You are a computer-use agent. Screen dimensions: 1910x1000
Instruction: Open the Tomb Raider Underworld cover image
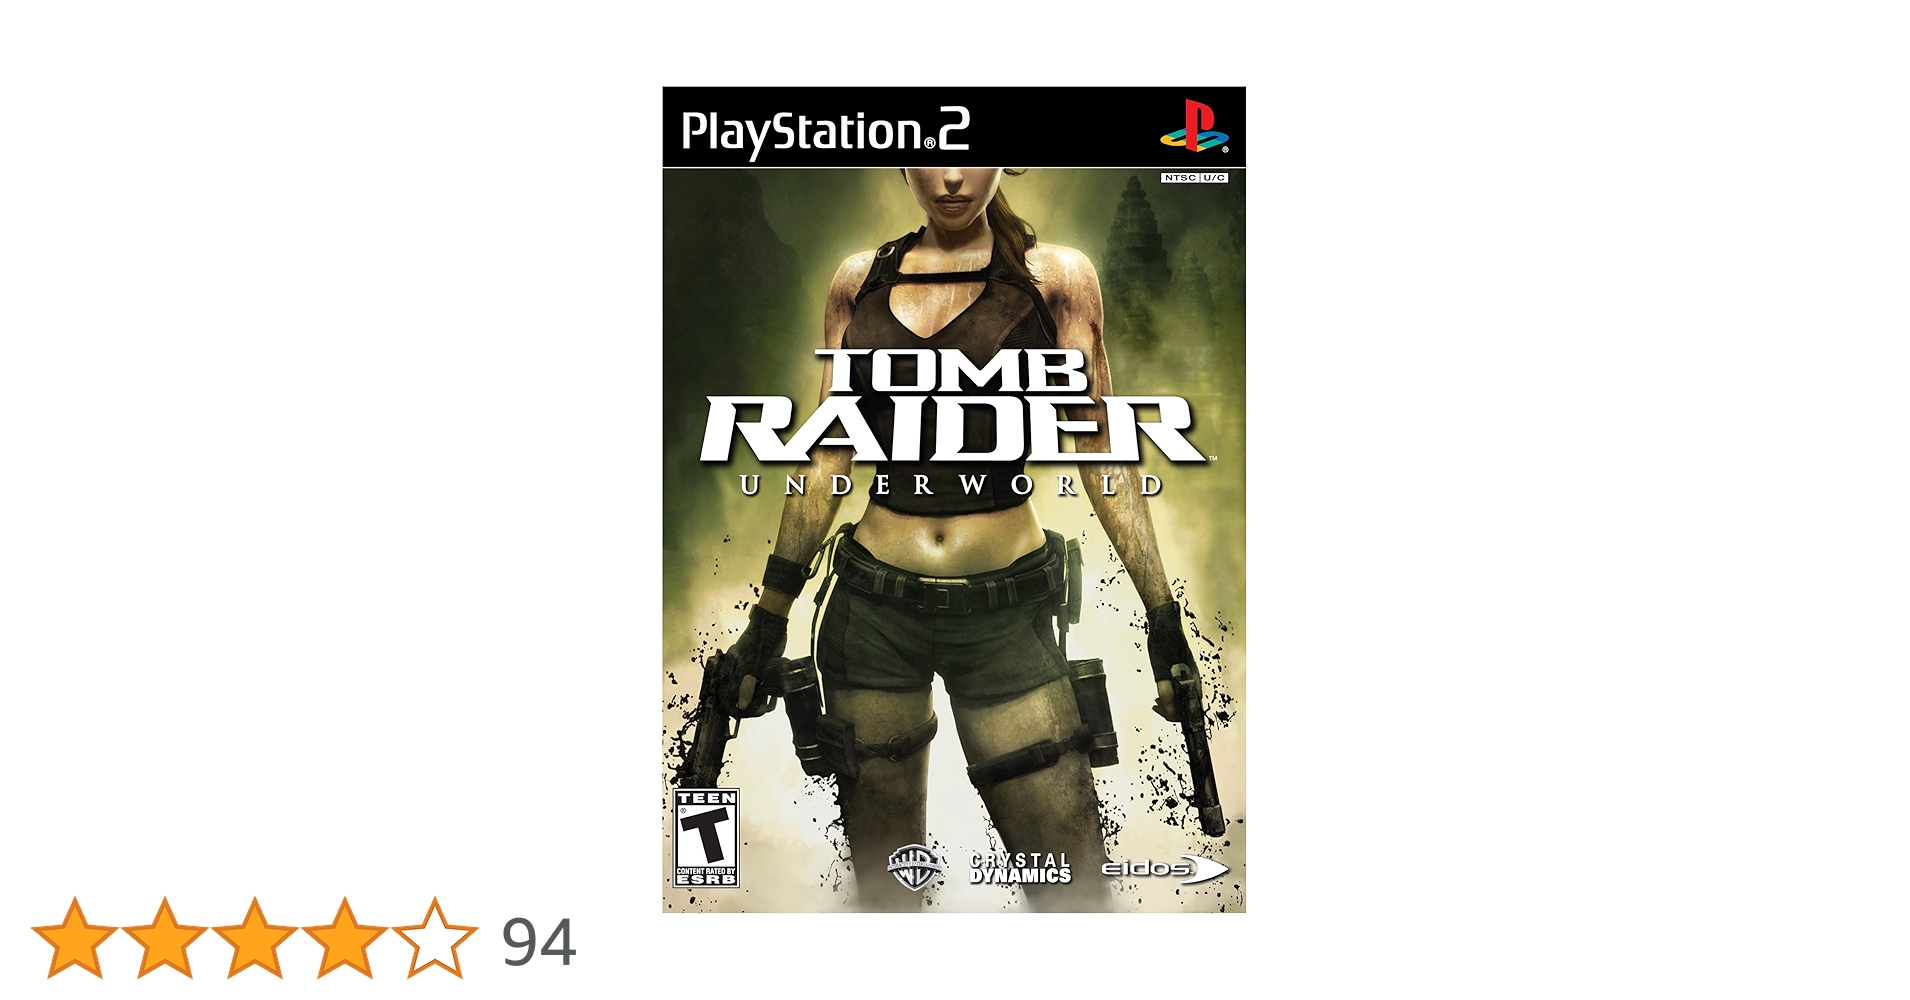(x=954, y=499)
